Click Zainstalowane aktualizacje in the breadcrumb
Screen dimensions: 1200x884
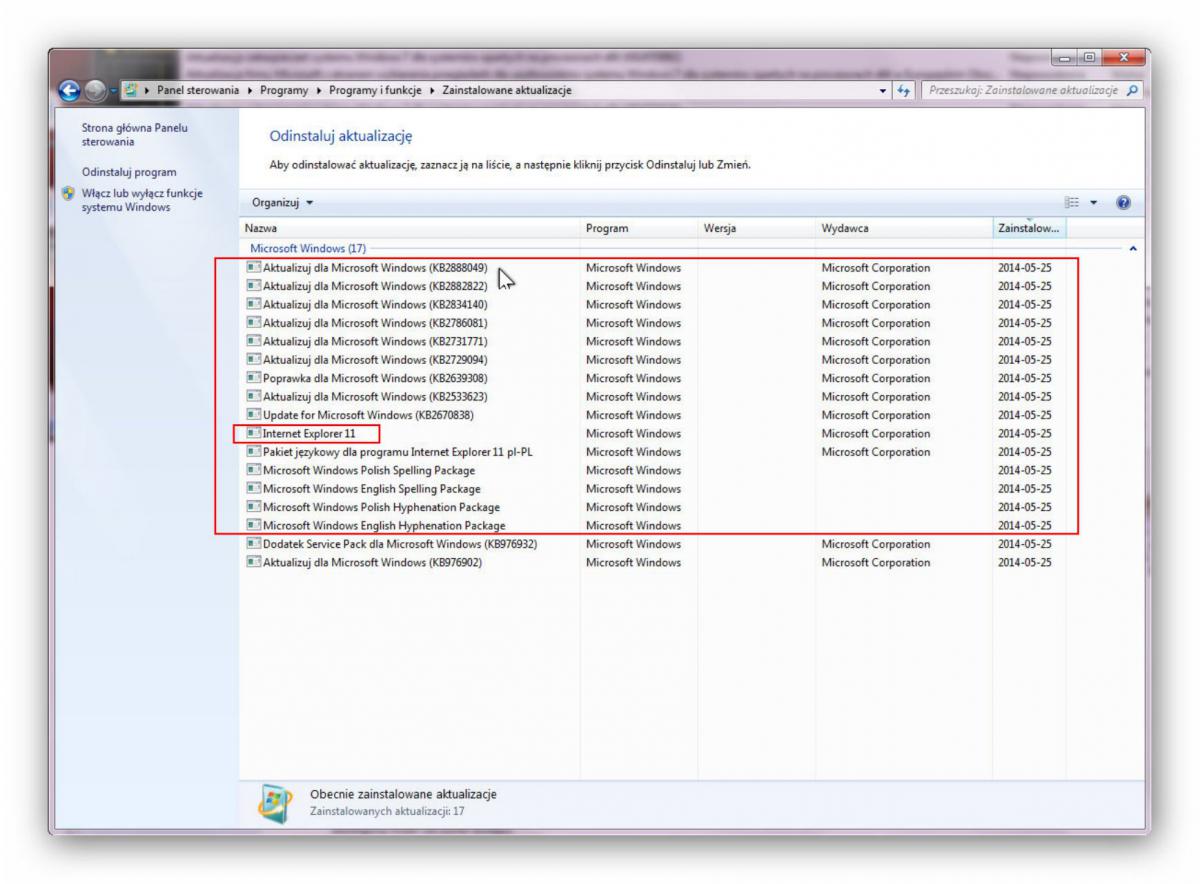(x=507, y=91)
